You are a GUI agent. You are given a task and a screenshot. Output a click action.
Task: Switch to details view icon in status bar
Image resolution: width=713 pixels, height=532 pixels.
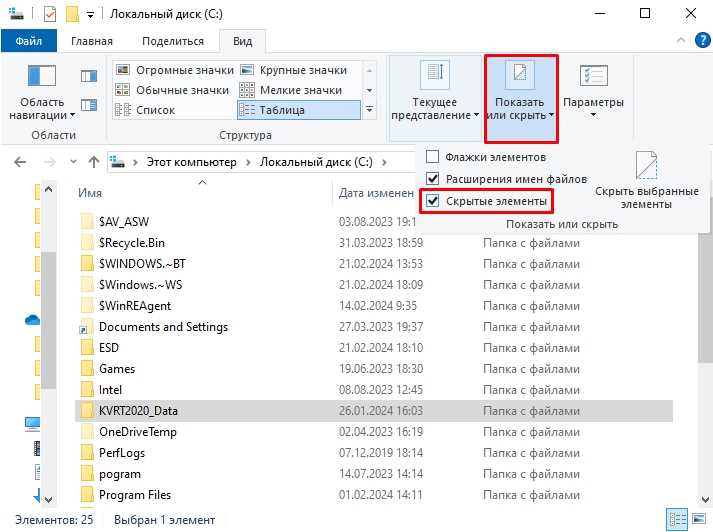(677, 519)
